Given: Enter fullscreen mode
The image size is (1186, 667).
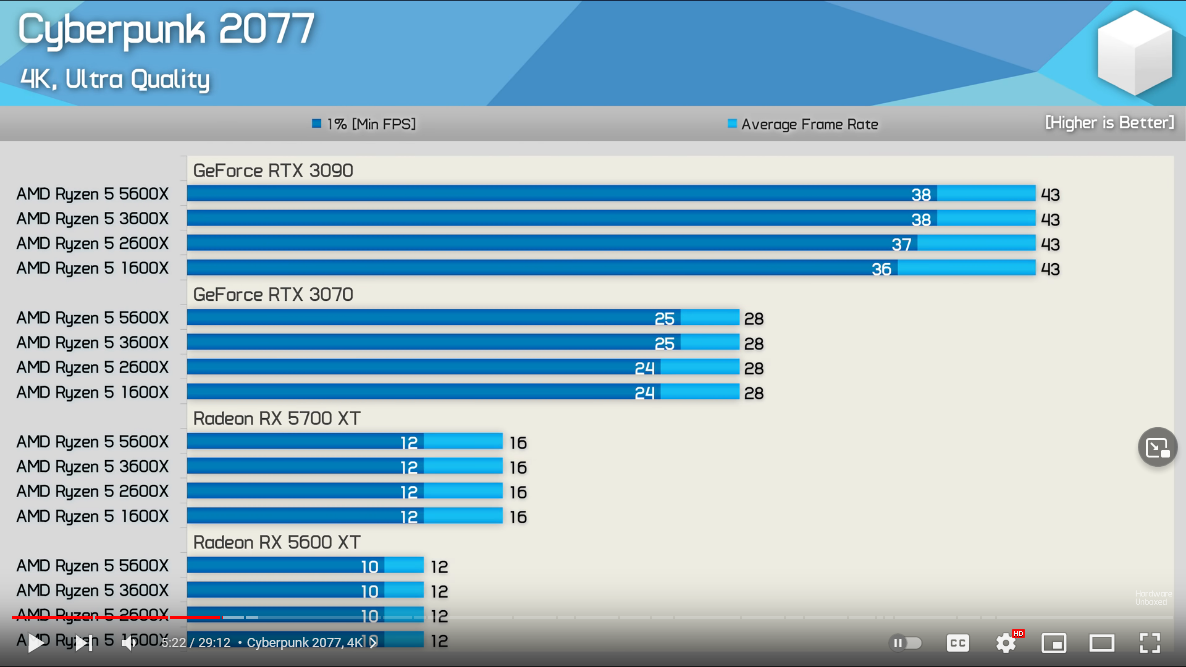Looking at the screenshot, I should click(1150, 643).
